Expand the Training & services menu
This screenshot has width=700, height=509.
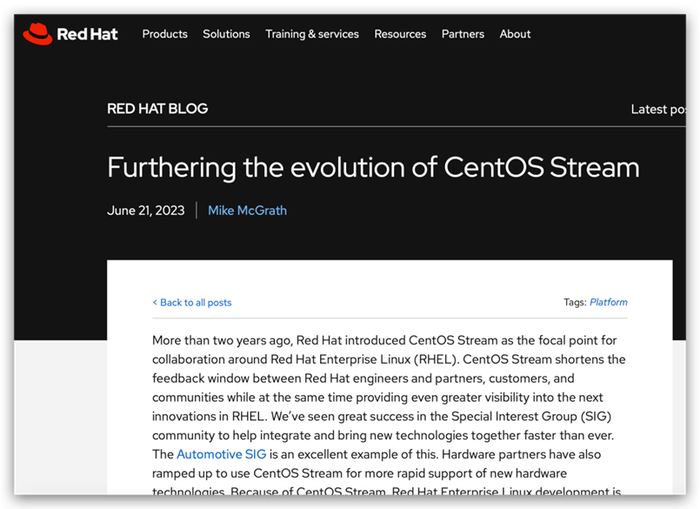312,34
